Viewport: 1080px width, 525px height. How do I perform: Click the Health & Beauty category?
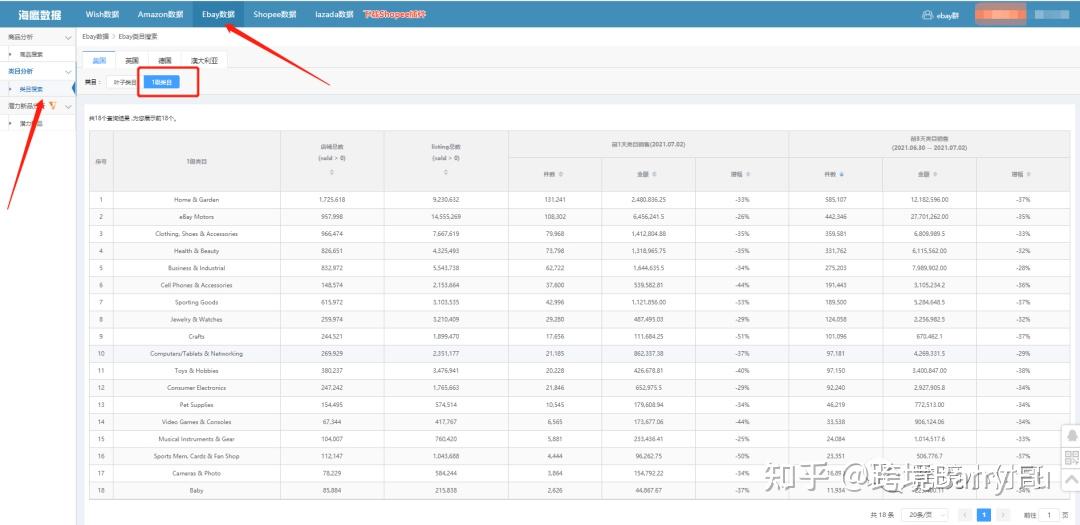(196, 251)
